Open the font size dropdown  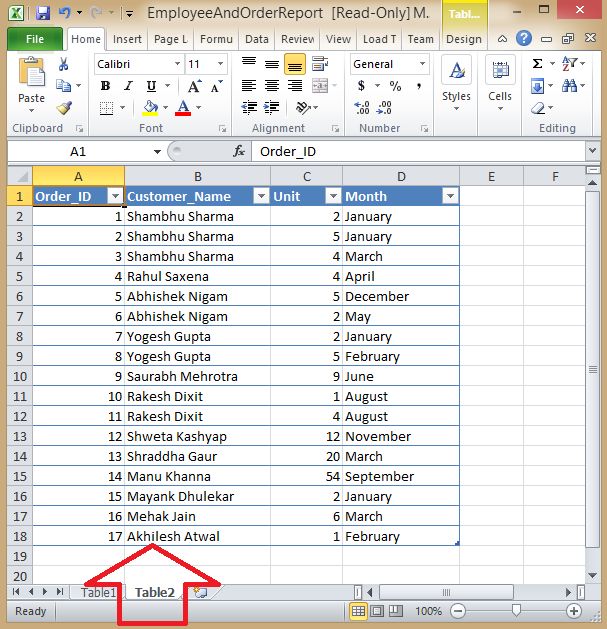(x=220, y=64)
